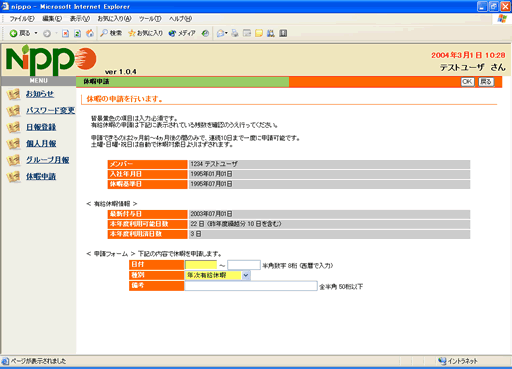
Task: Click the イントラネット zone status icon
Action: pos(442,361)
